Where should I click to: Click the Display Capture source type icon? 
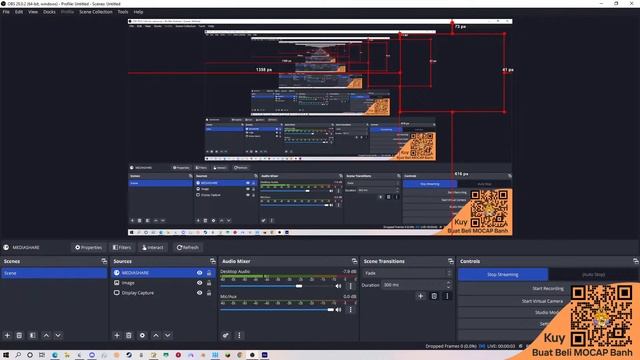(117, 293)
